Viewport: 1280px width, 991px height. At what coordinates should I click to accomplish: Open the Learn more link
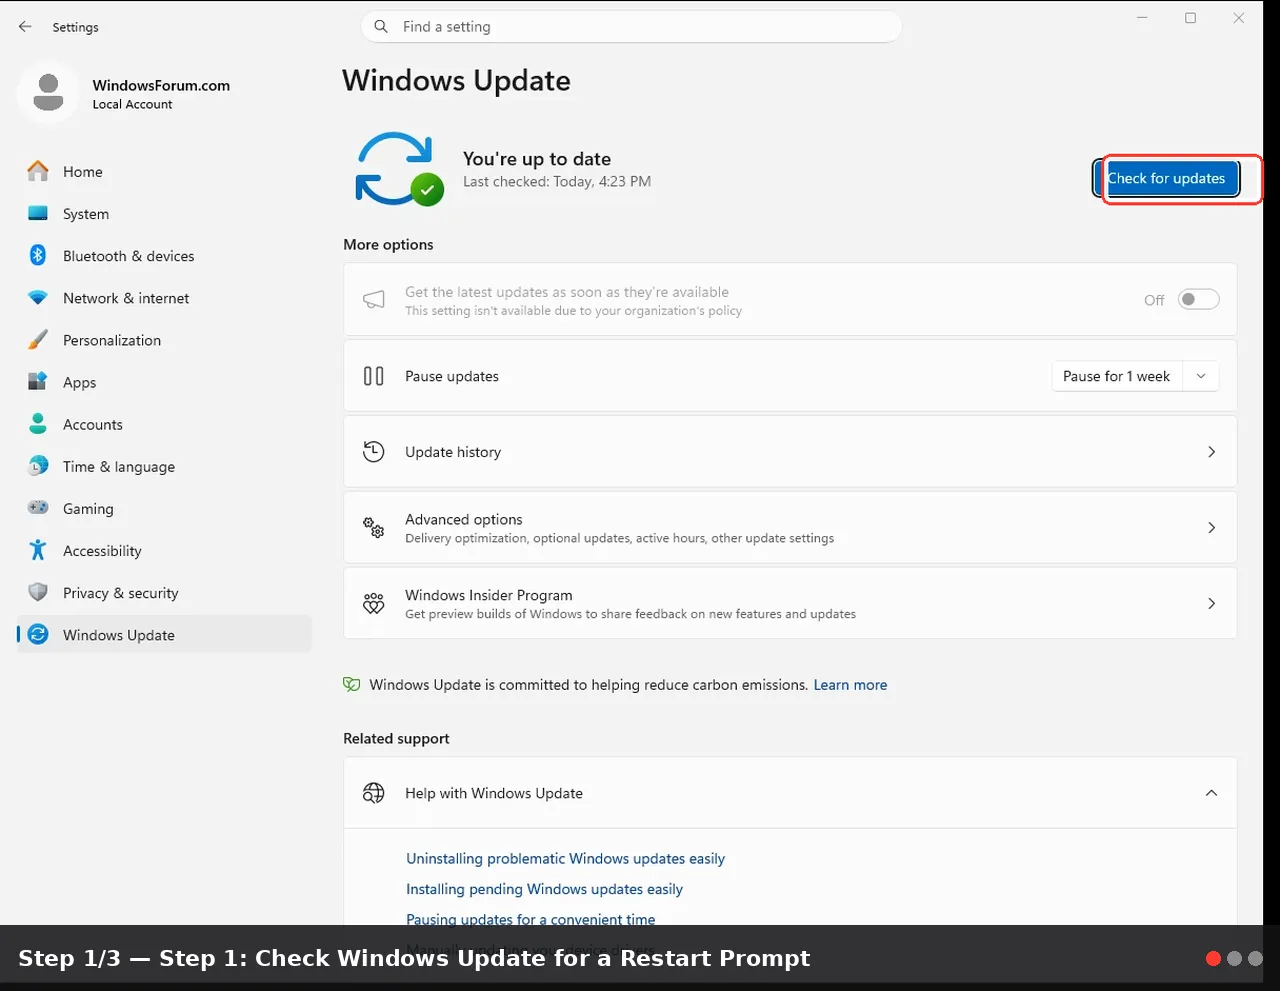[850, 685]
